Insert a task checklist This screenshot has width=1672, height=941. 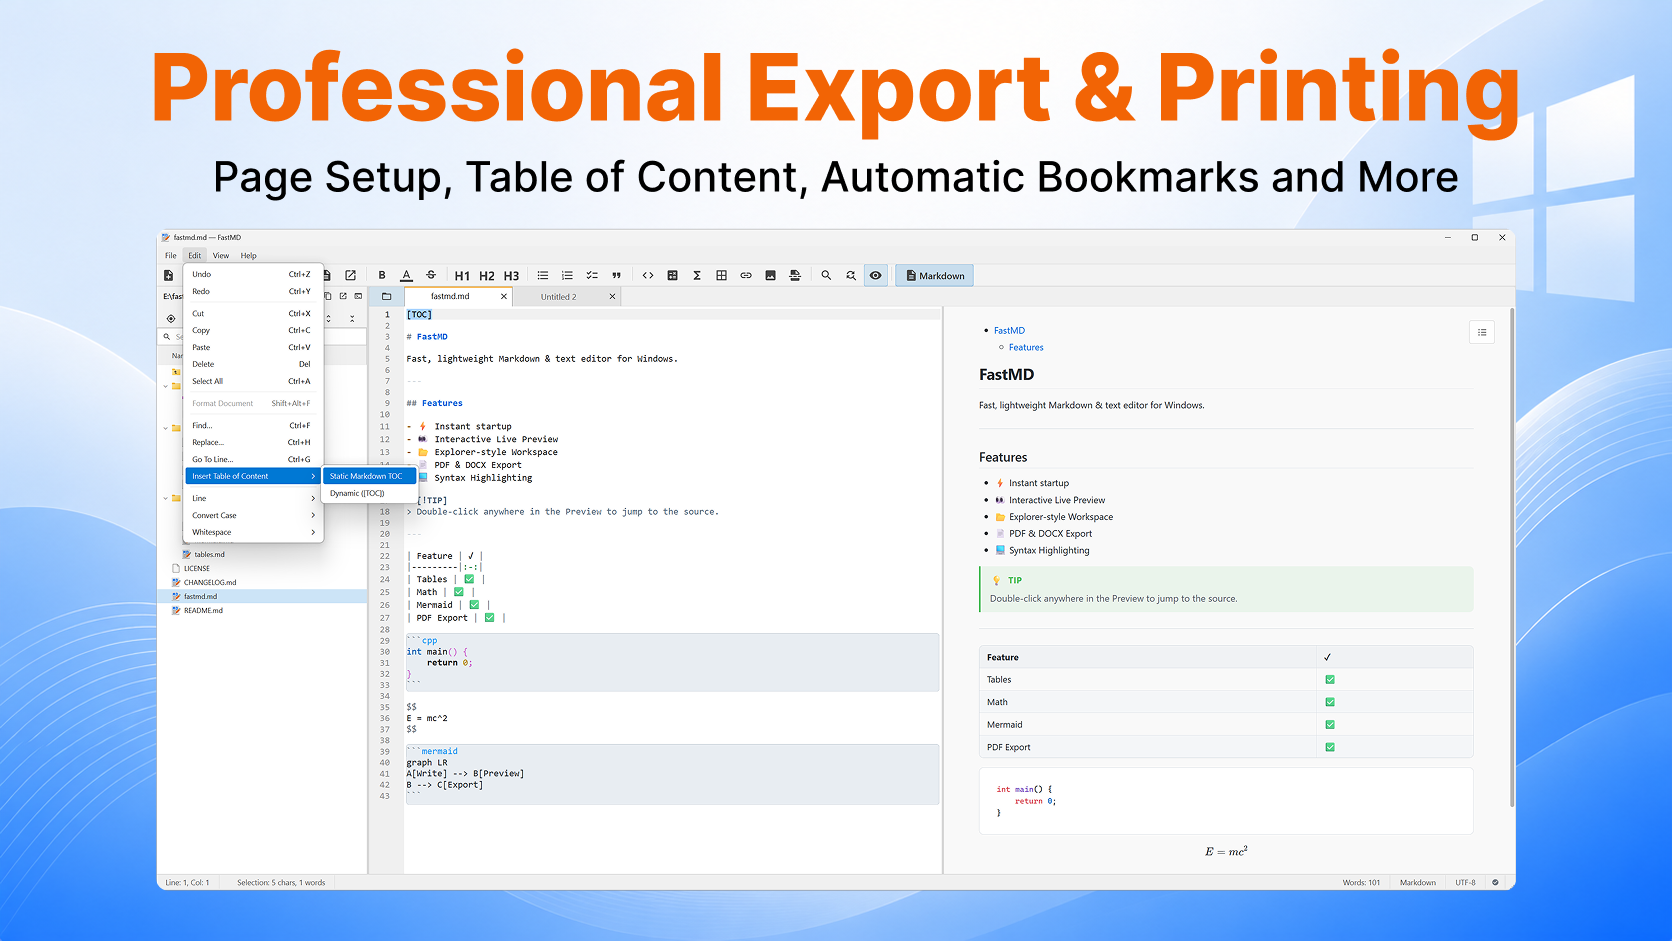point(592,275)
